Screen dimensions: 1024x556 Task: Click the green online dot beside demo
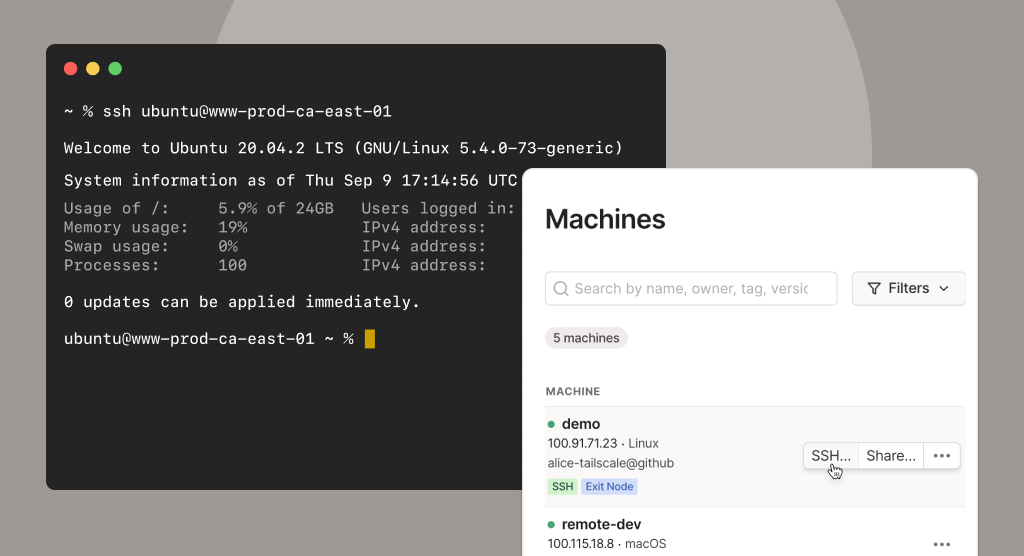coord(551,425)
